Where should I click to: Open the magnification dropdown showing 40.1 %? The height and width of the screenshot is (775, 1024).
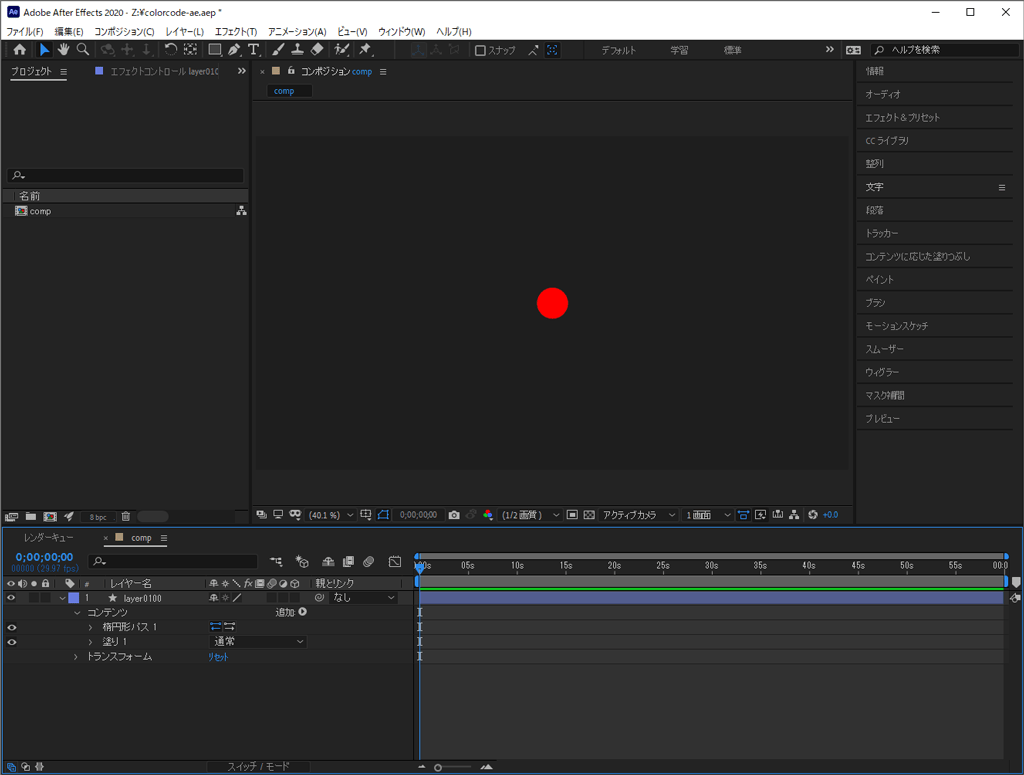pos(330,515)
